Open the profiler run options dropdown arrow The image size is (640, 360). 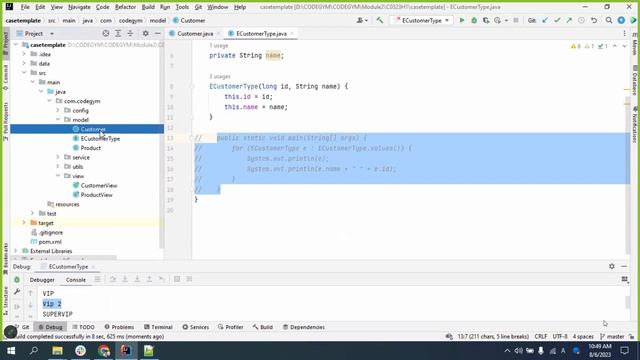click(x=506, y=20)
